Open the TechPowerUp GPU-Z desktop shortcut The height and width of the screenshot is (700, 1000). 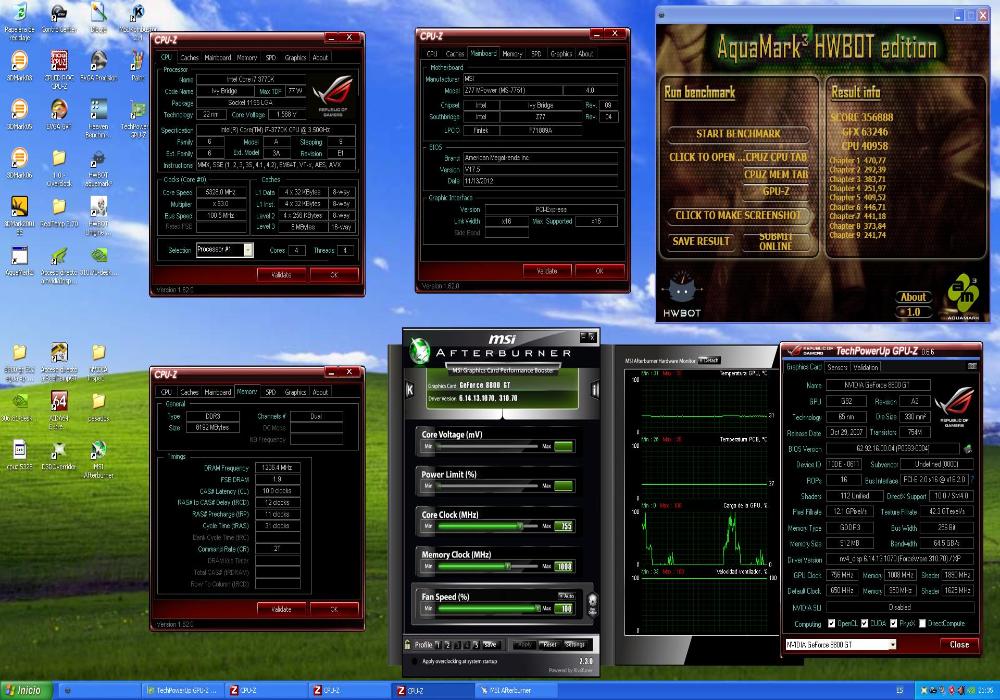pos(136,119)
